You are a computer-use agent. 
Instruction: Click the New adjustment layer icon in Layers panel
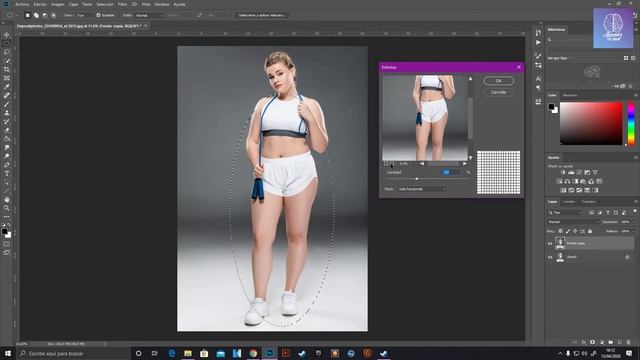pyautogui.click(x=602, y=342)
